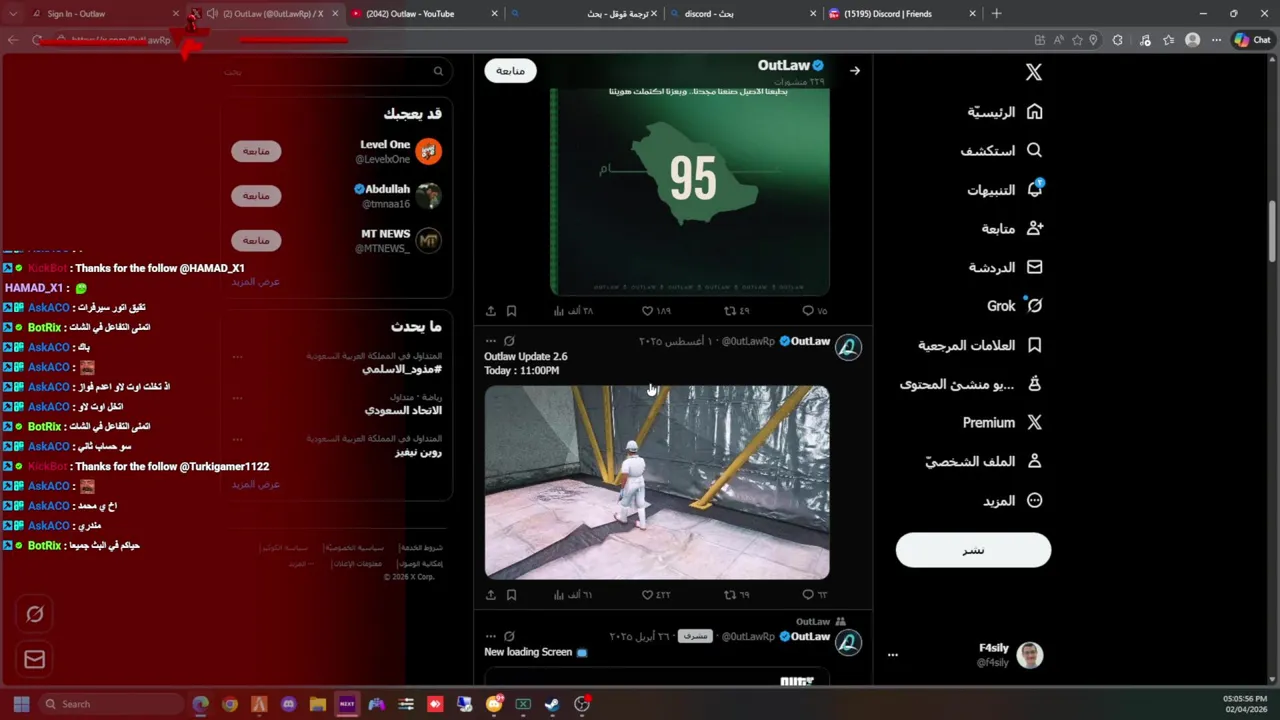Open options for مئوية_الاسلامي trend
1280x720 pixels.
(x=238, y=356)
